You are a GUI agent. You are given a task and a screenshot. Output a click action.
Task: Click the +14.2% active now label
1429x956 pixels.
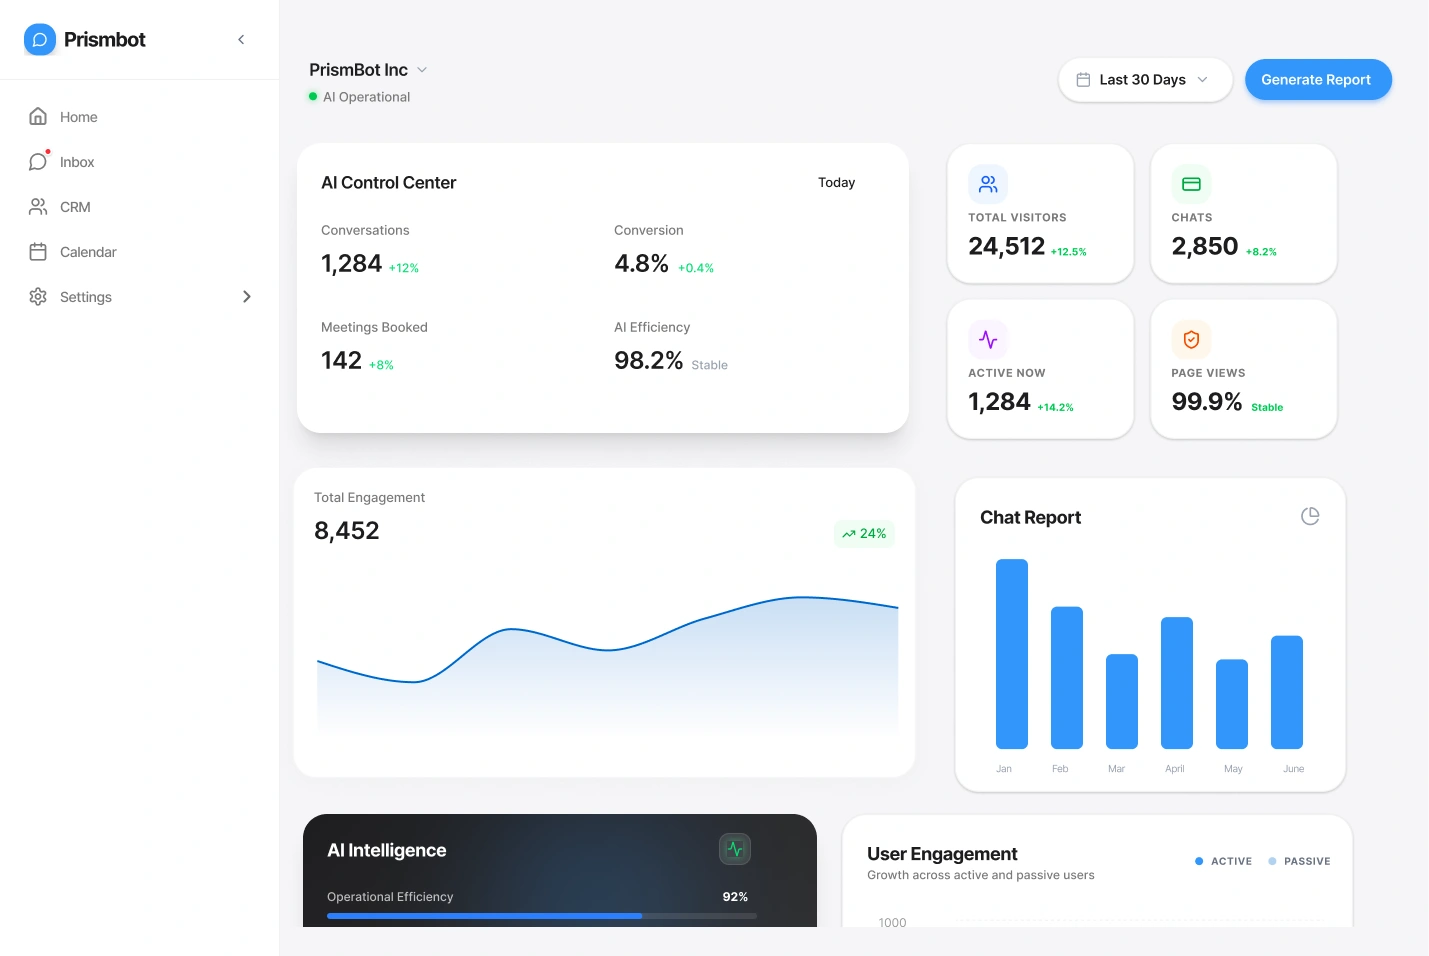pos(1055,407)
